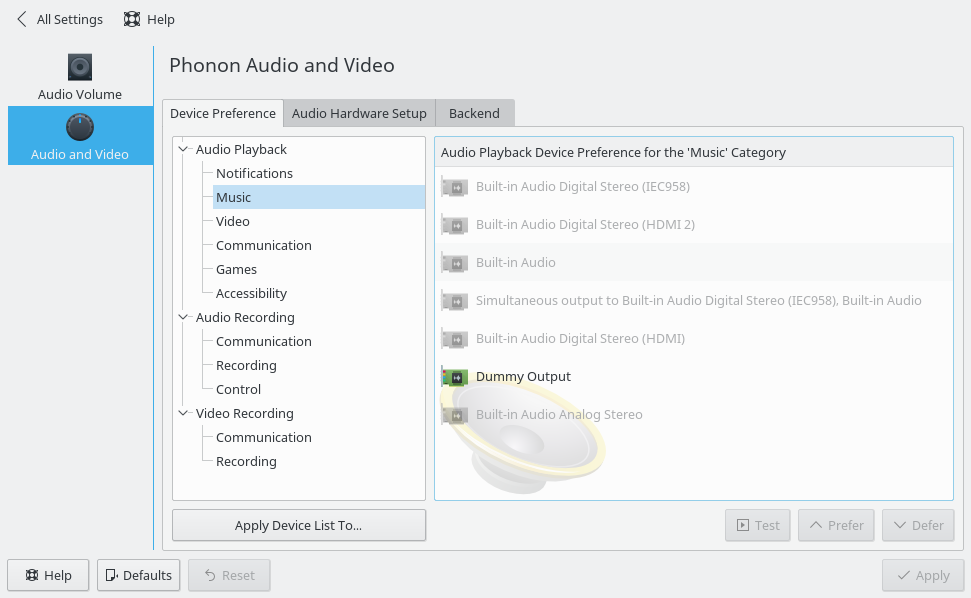971x598 pixels.
Task: Open the Backend tab
Action: tap(474, 113)
